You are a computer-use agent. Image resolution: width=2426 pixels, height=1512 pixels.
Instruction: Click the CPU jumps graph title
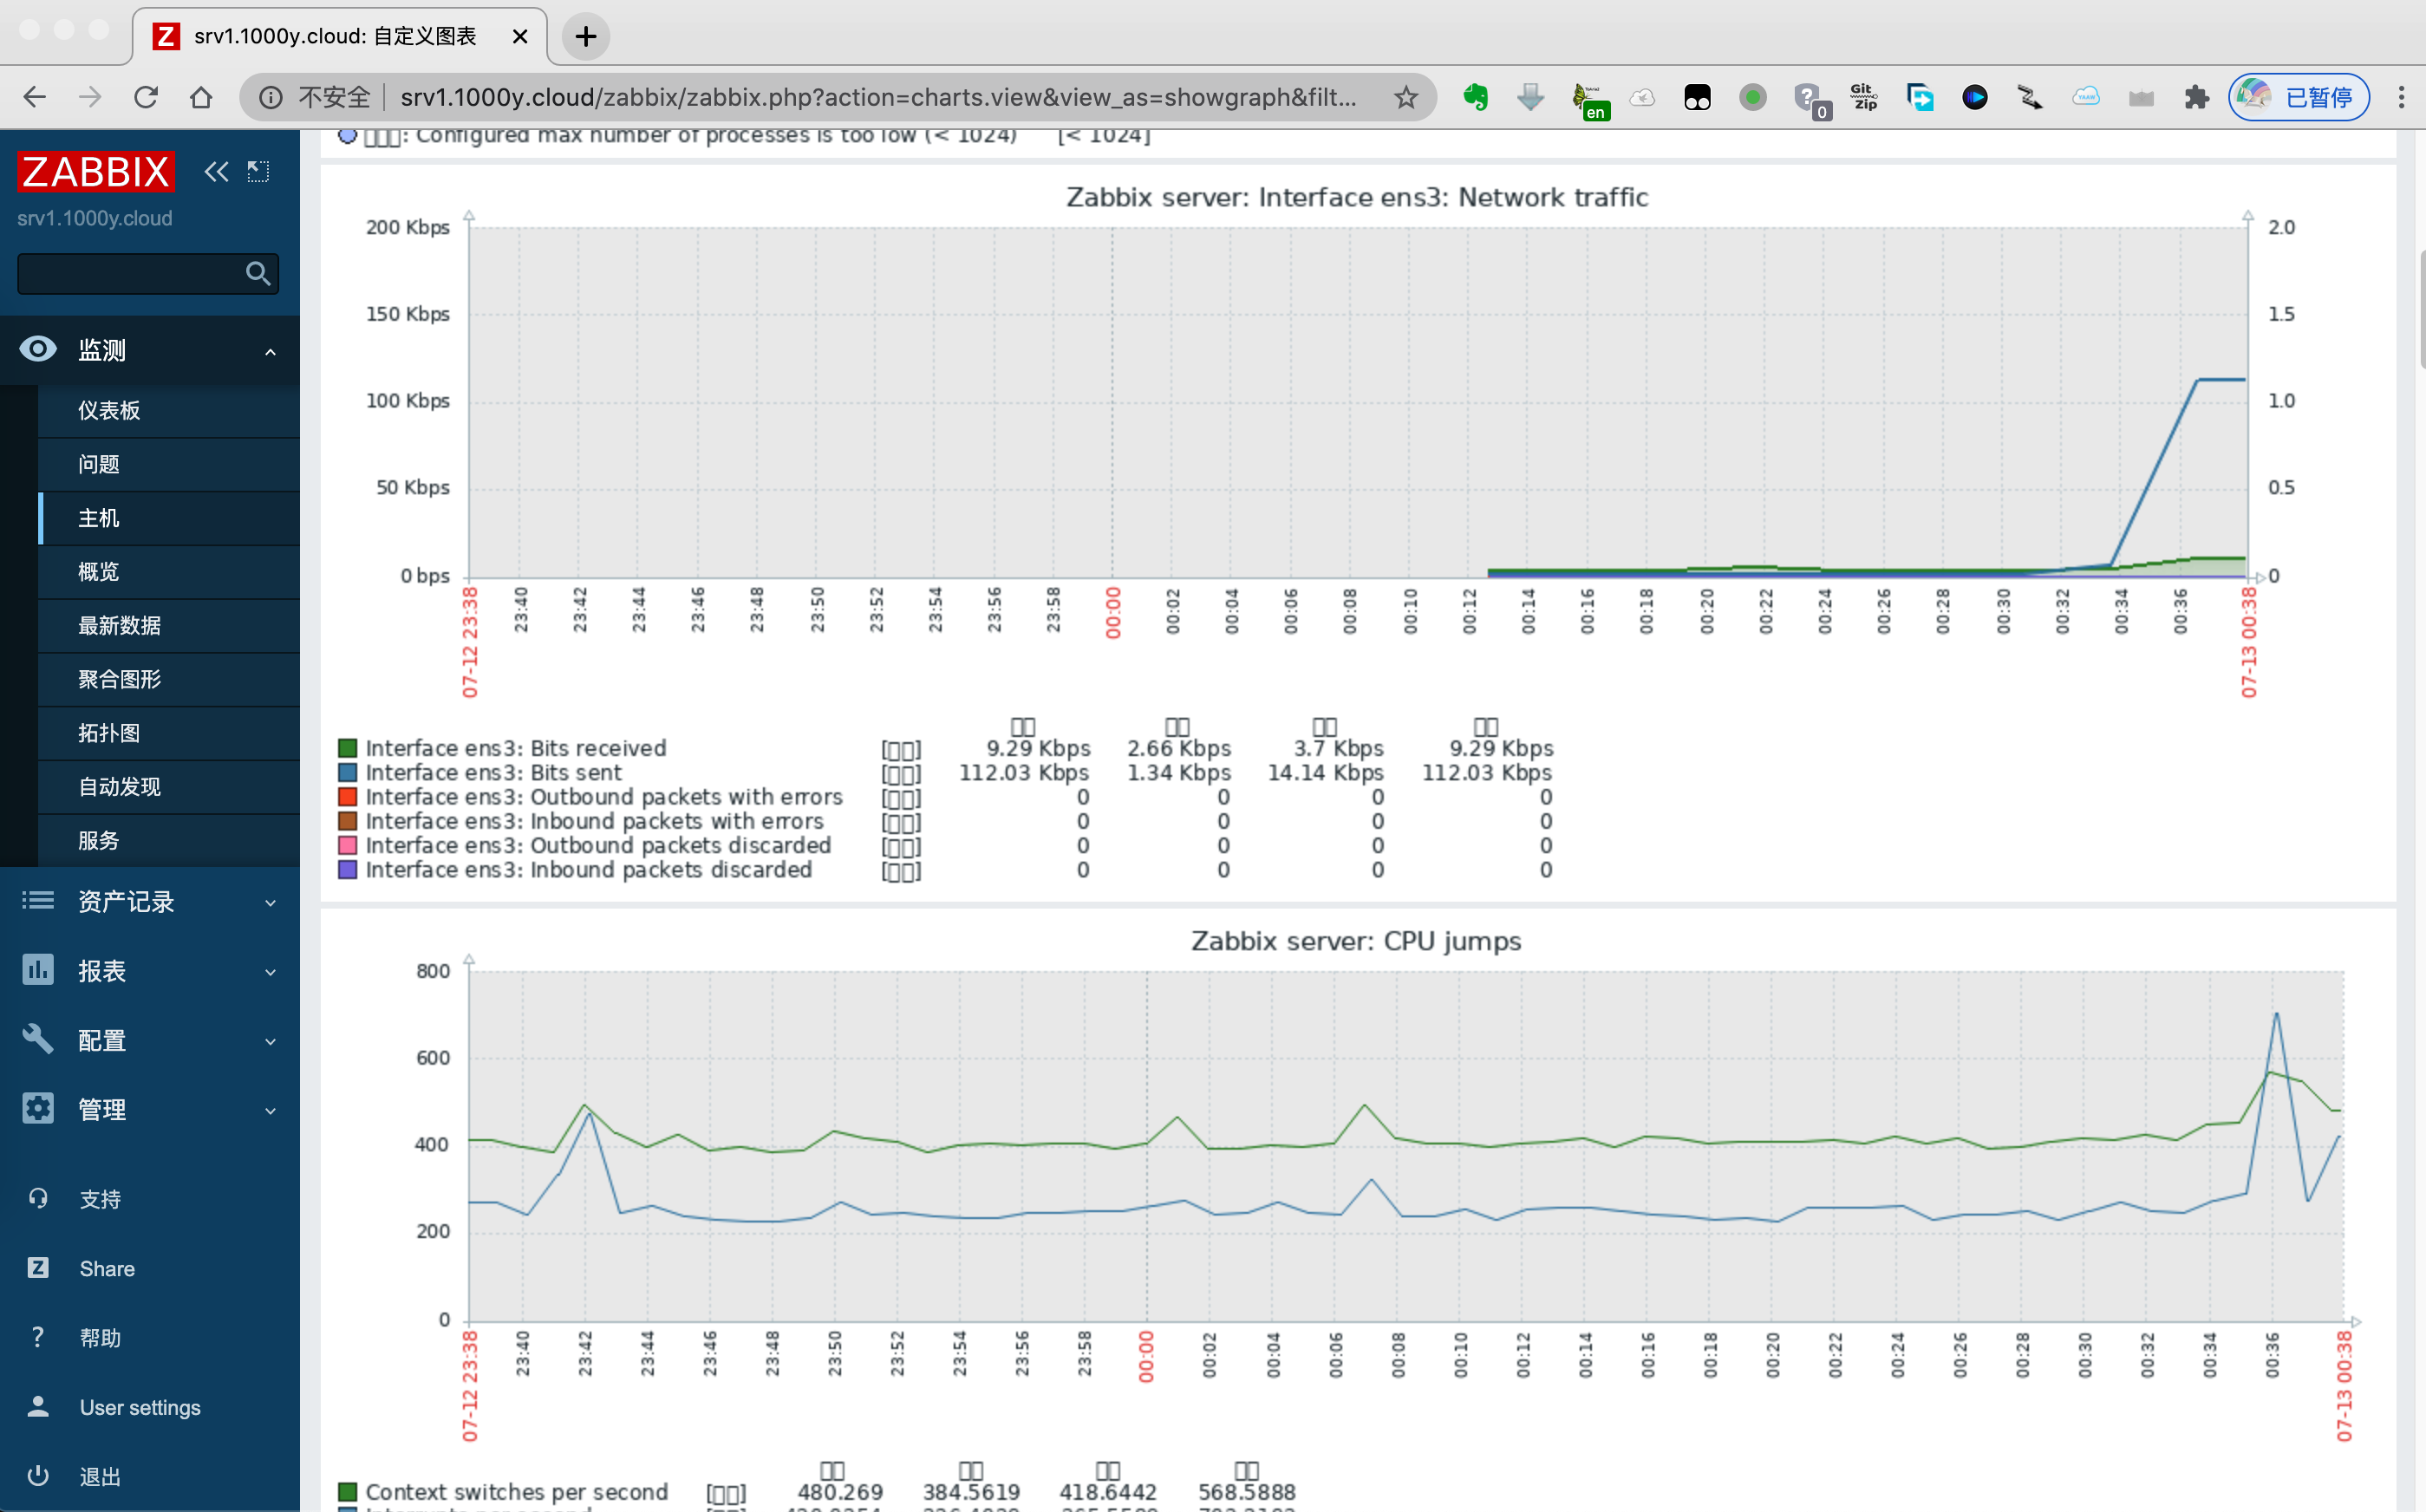pyautogui.click(x=1356, y=941)
